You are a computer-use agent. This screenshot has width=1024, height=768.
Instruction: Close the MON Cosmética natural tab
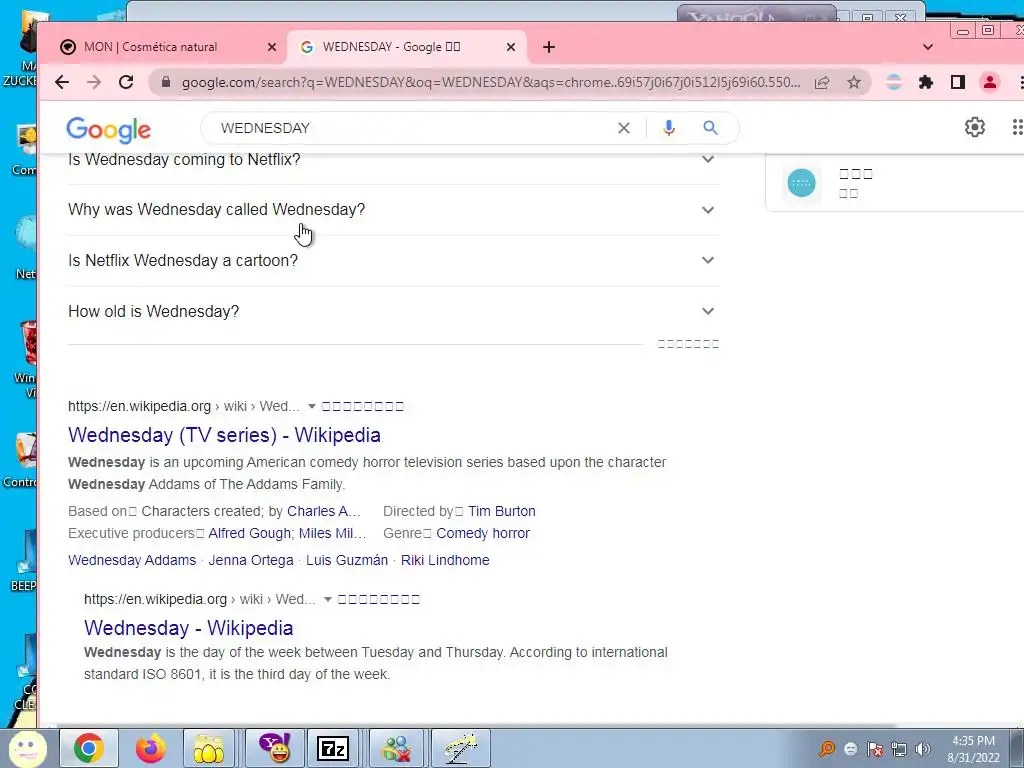click(x=272, y=47)
